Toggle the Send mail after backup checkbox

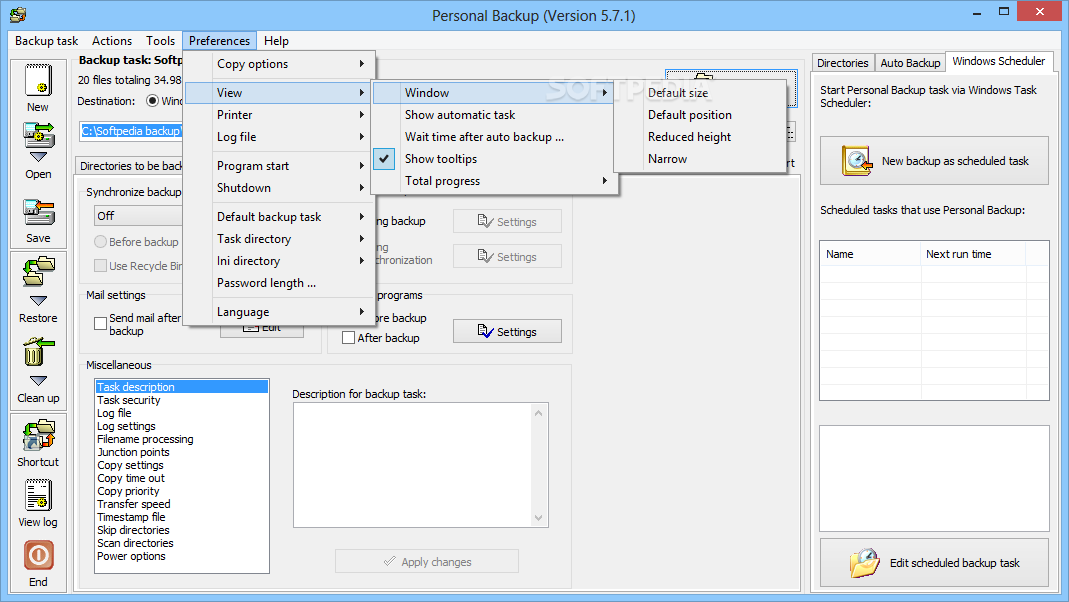coord(100,324)
